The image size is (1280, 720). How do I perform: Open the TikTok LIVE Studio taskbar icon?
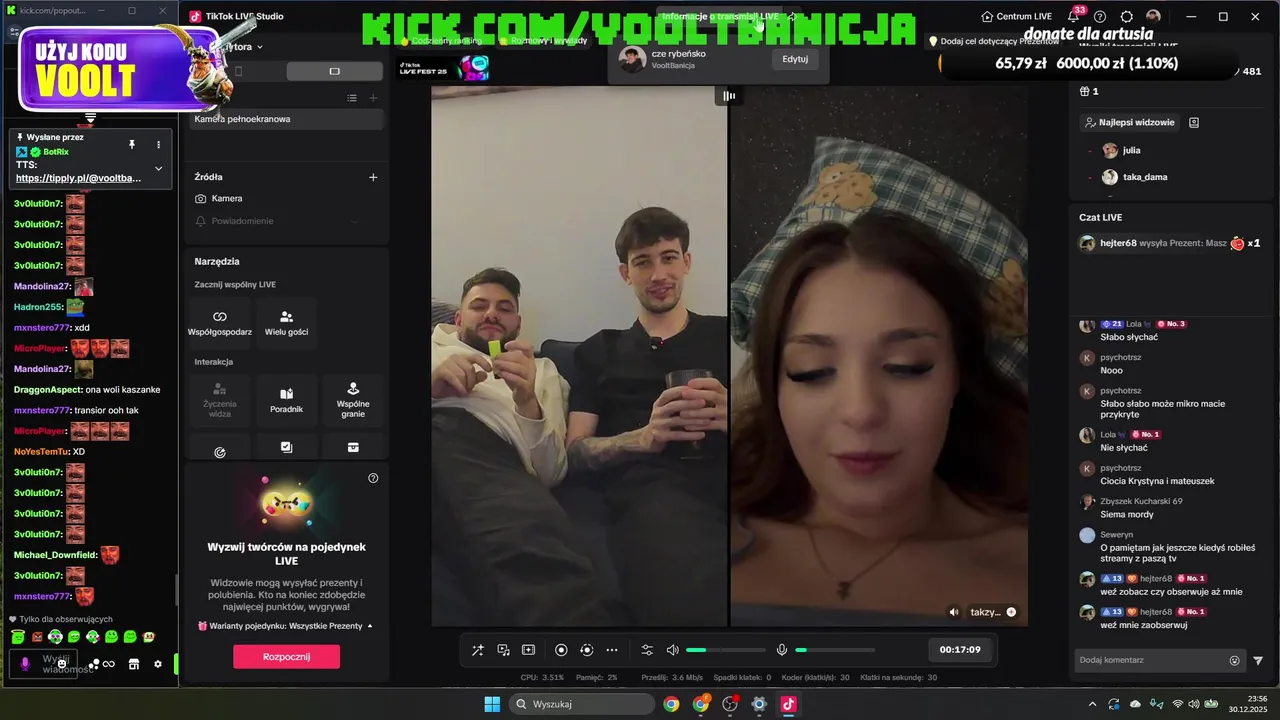coord(788,704)
